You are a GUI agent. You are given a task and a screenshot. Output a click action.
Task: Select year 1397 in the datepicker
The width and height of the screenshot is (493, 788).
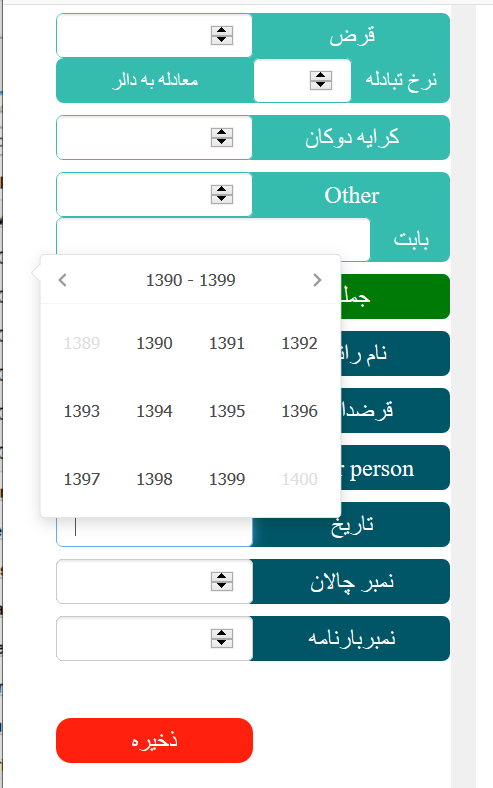[x=82, y=479]
